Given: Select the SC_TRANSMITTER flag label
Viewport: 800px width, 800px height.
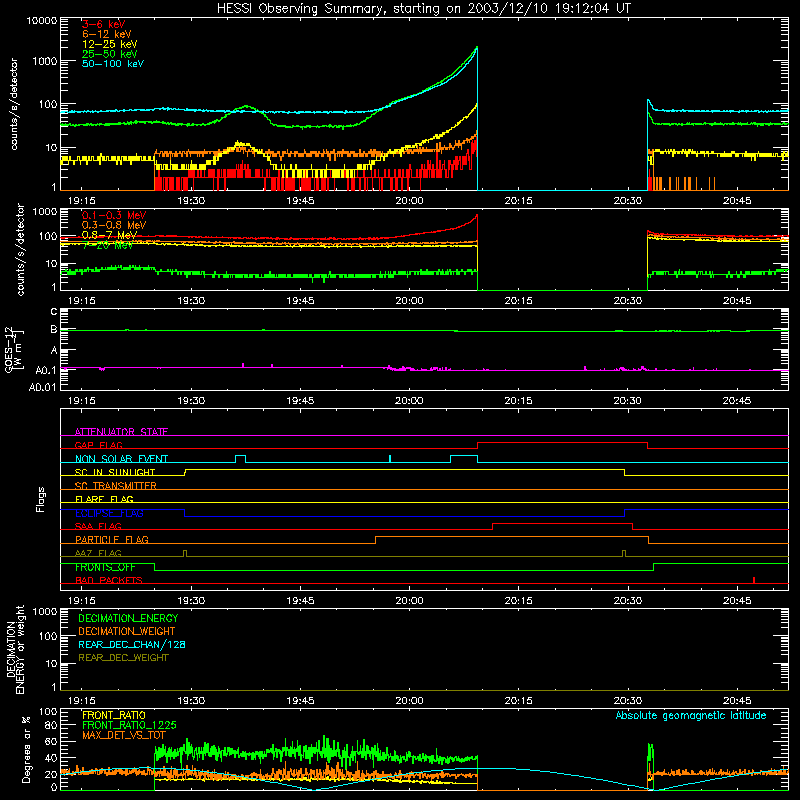Looking at the screenshot, I should (116, 486).
